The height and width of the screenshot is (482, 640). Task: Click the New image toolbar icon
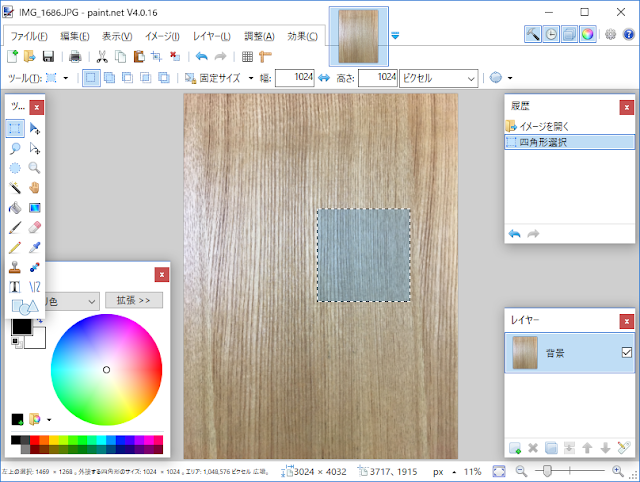pos(12,56)
